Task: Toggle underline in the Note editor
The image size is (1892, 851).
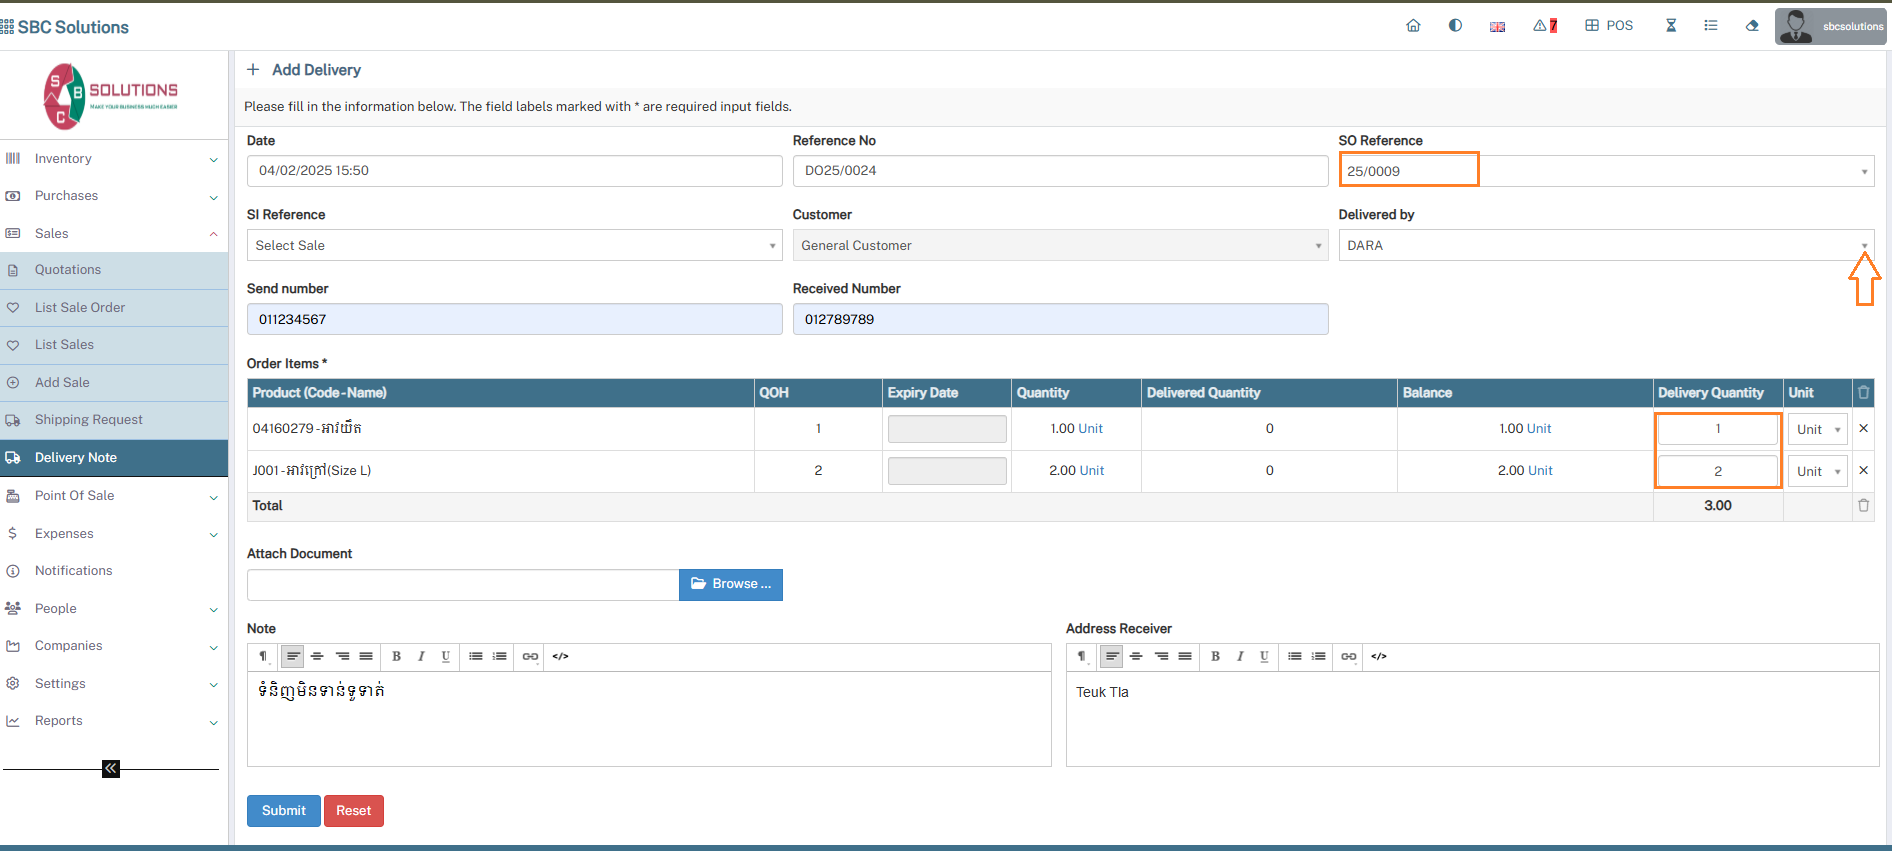Action: 446,656
